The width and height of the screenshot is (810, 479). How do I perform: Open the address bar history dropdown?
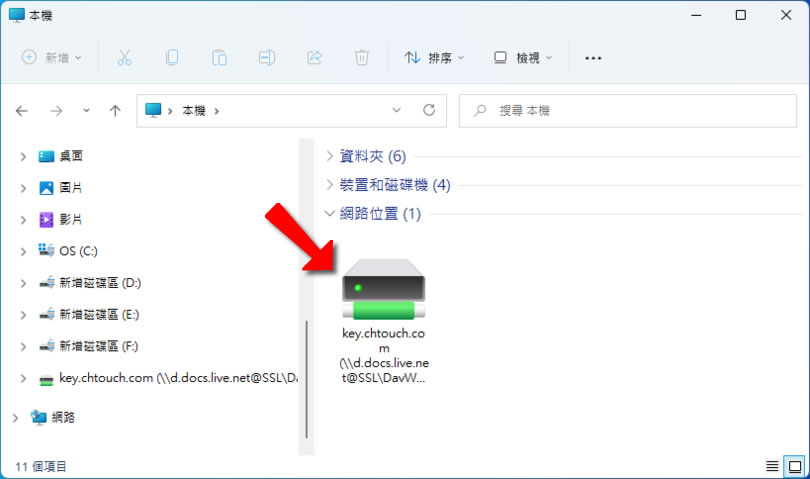click(x=396, y=110)
